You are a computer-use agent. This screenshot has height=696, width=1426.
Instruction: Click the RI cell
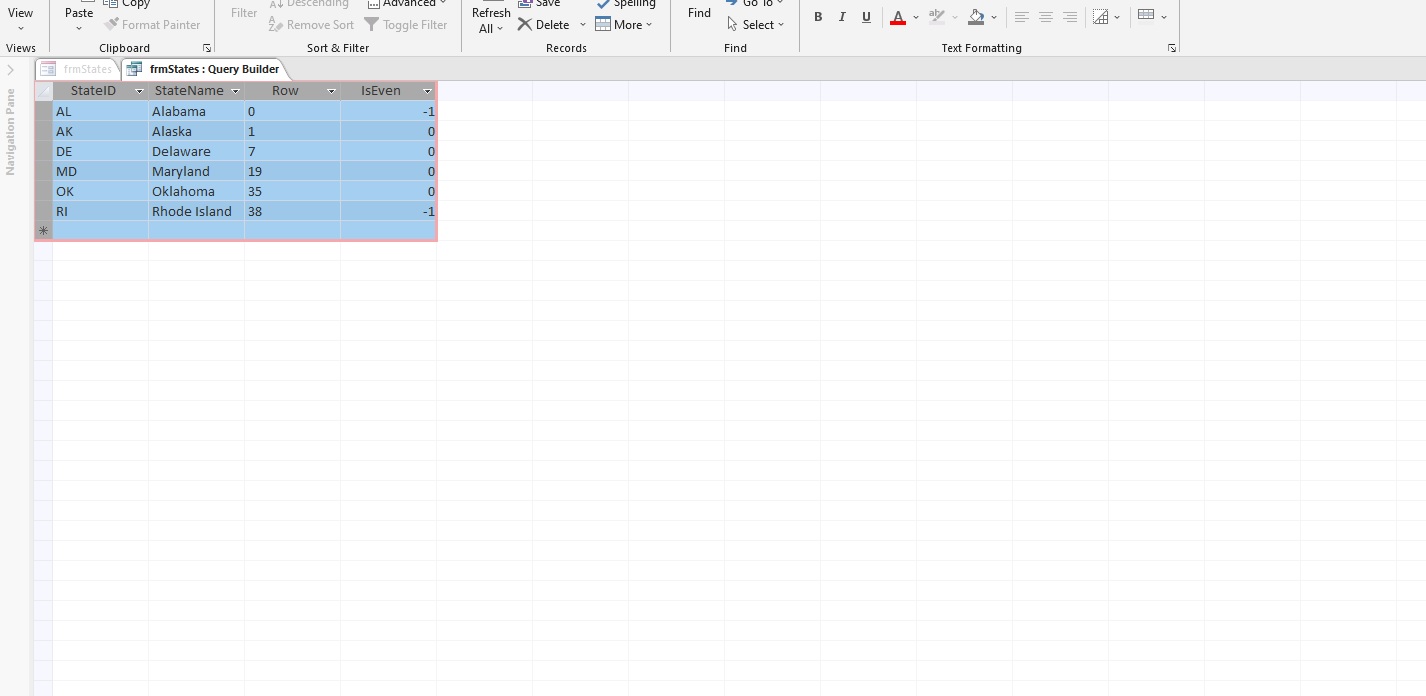click(x=100, y=211)
